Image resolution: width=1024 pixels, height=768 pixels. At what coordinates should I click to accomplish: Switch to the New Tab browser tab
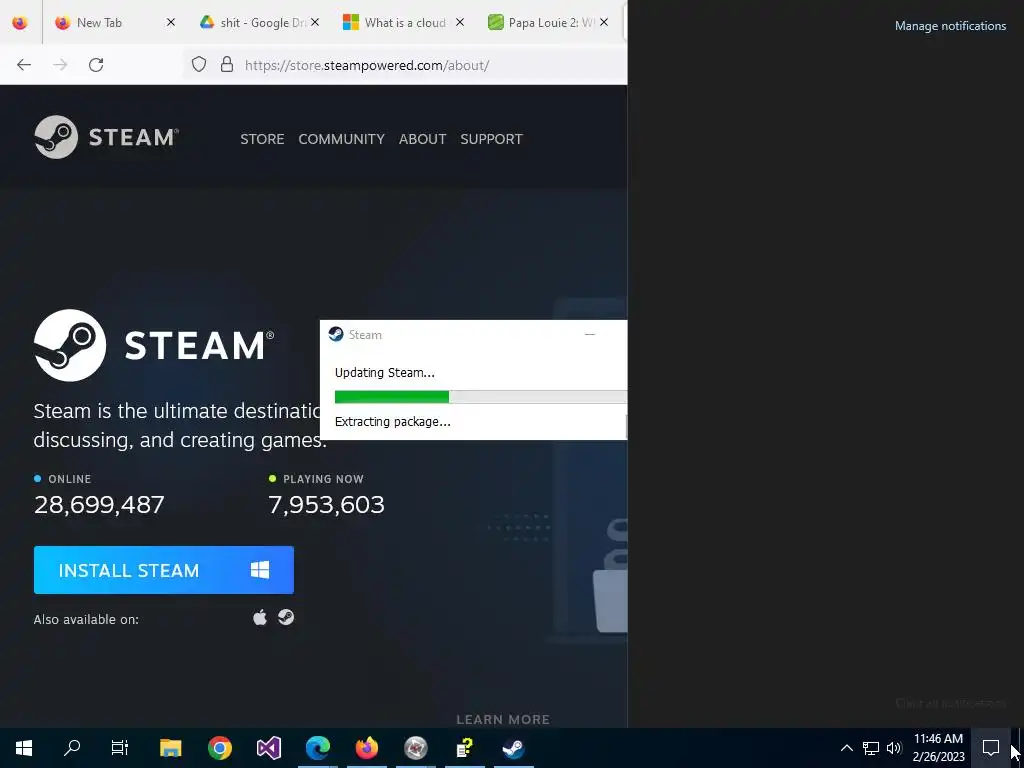pyautogui.click(x=116, y=22)
